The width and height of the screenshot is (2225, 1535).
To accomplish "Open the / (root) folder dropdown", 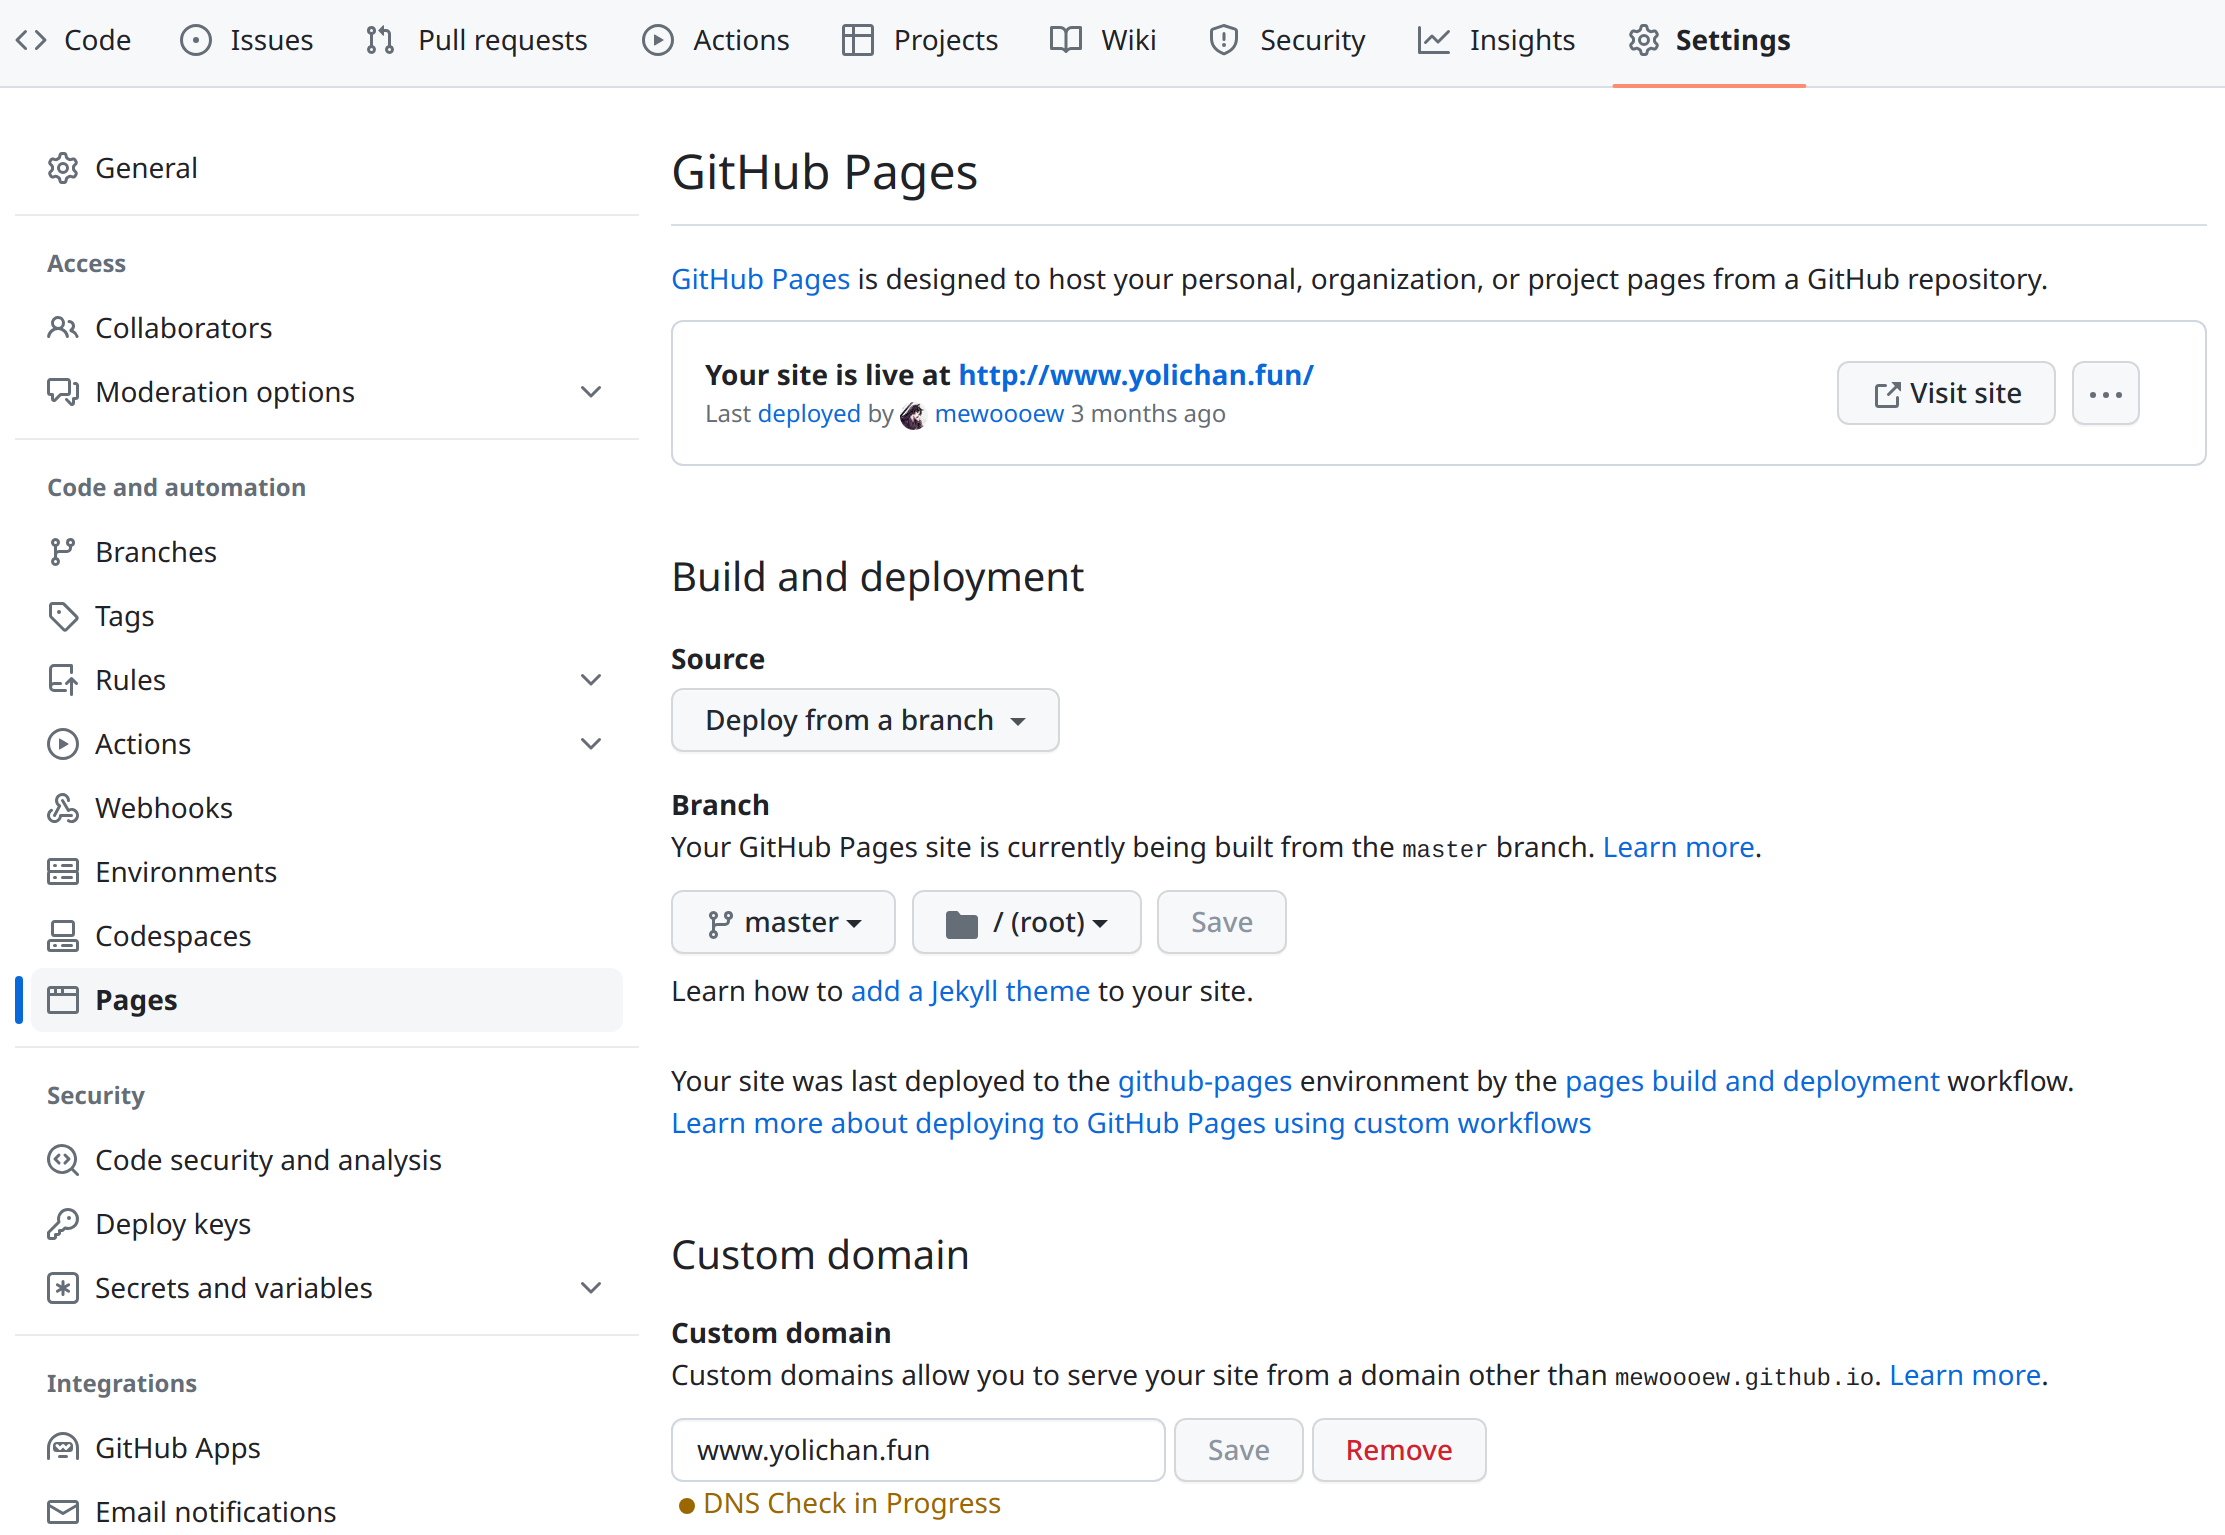I will point(1026,922).
